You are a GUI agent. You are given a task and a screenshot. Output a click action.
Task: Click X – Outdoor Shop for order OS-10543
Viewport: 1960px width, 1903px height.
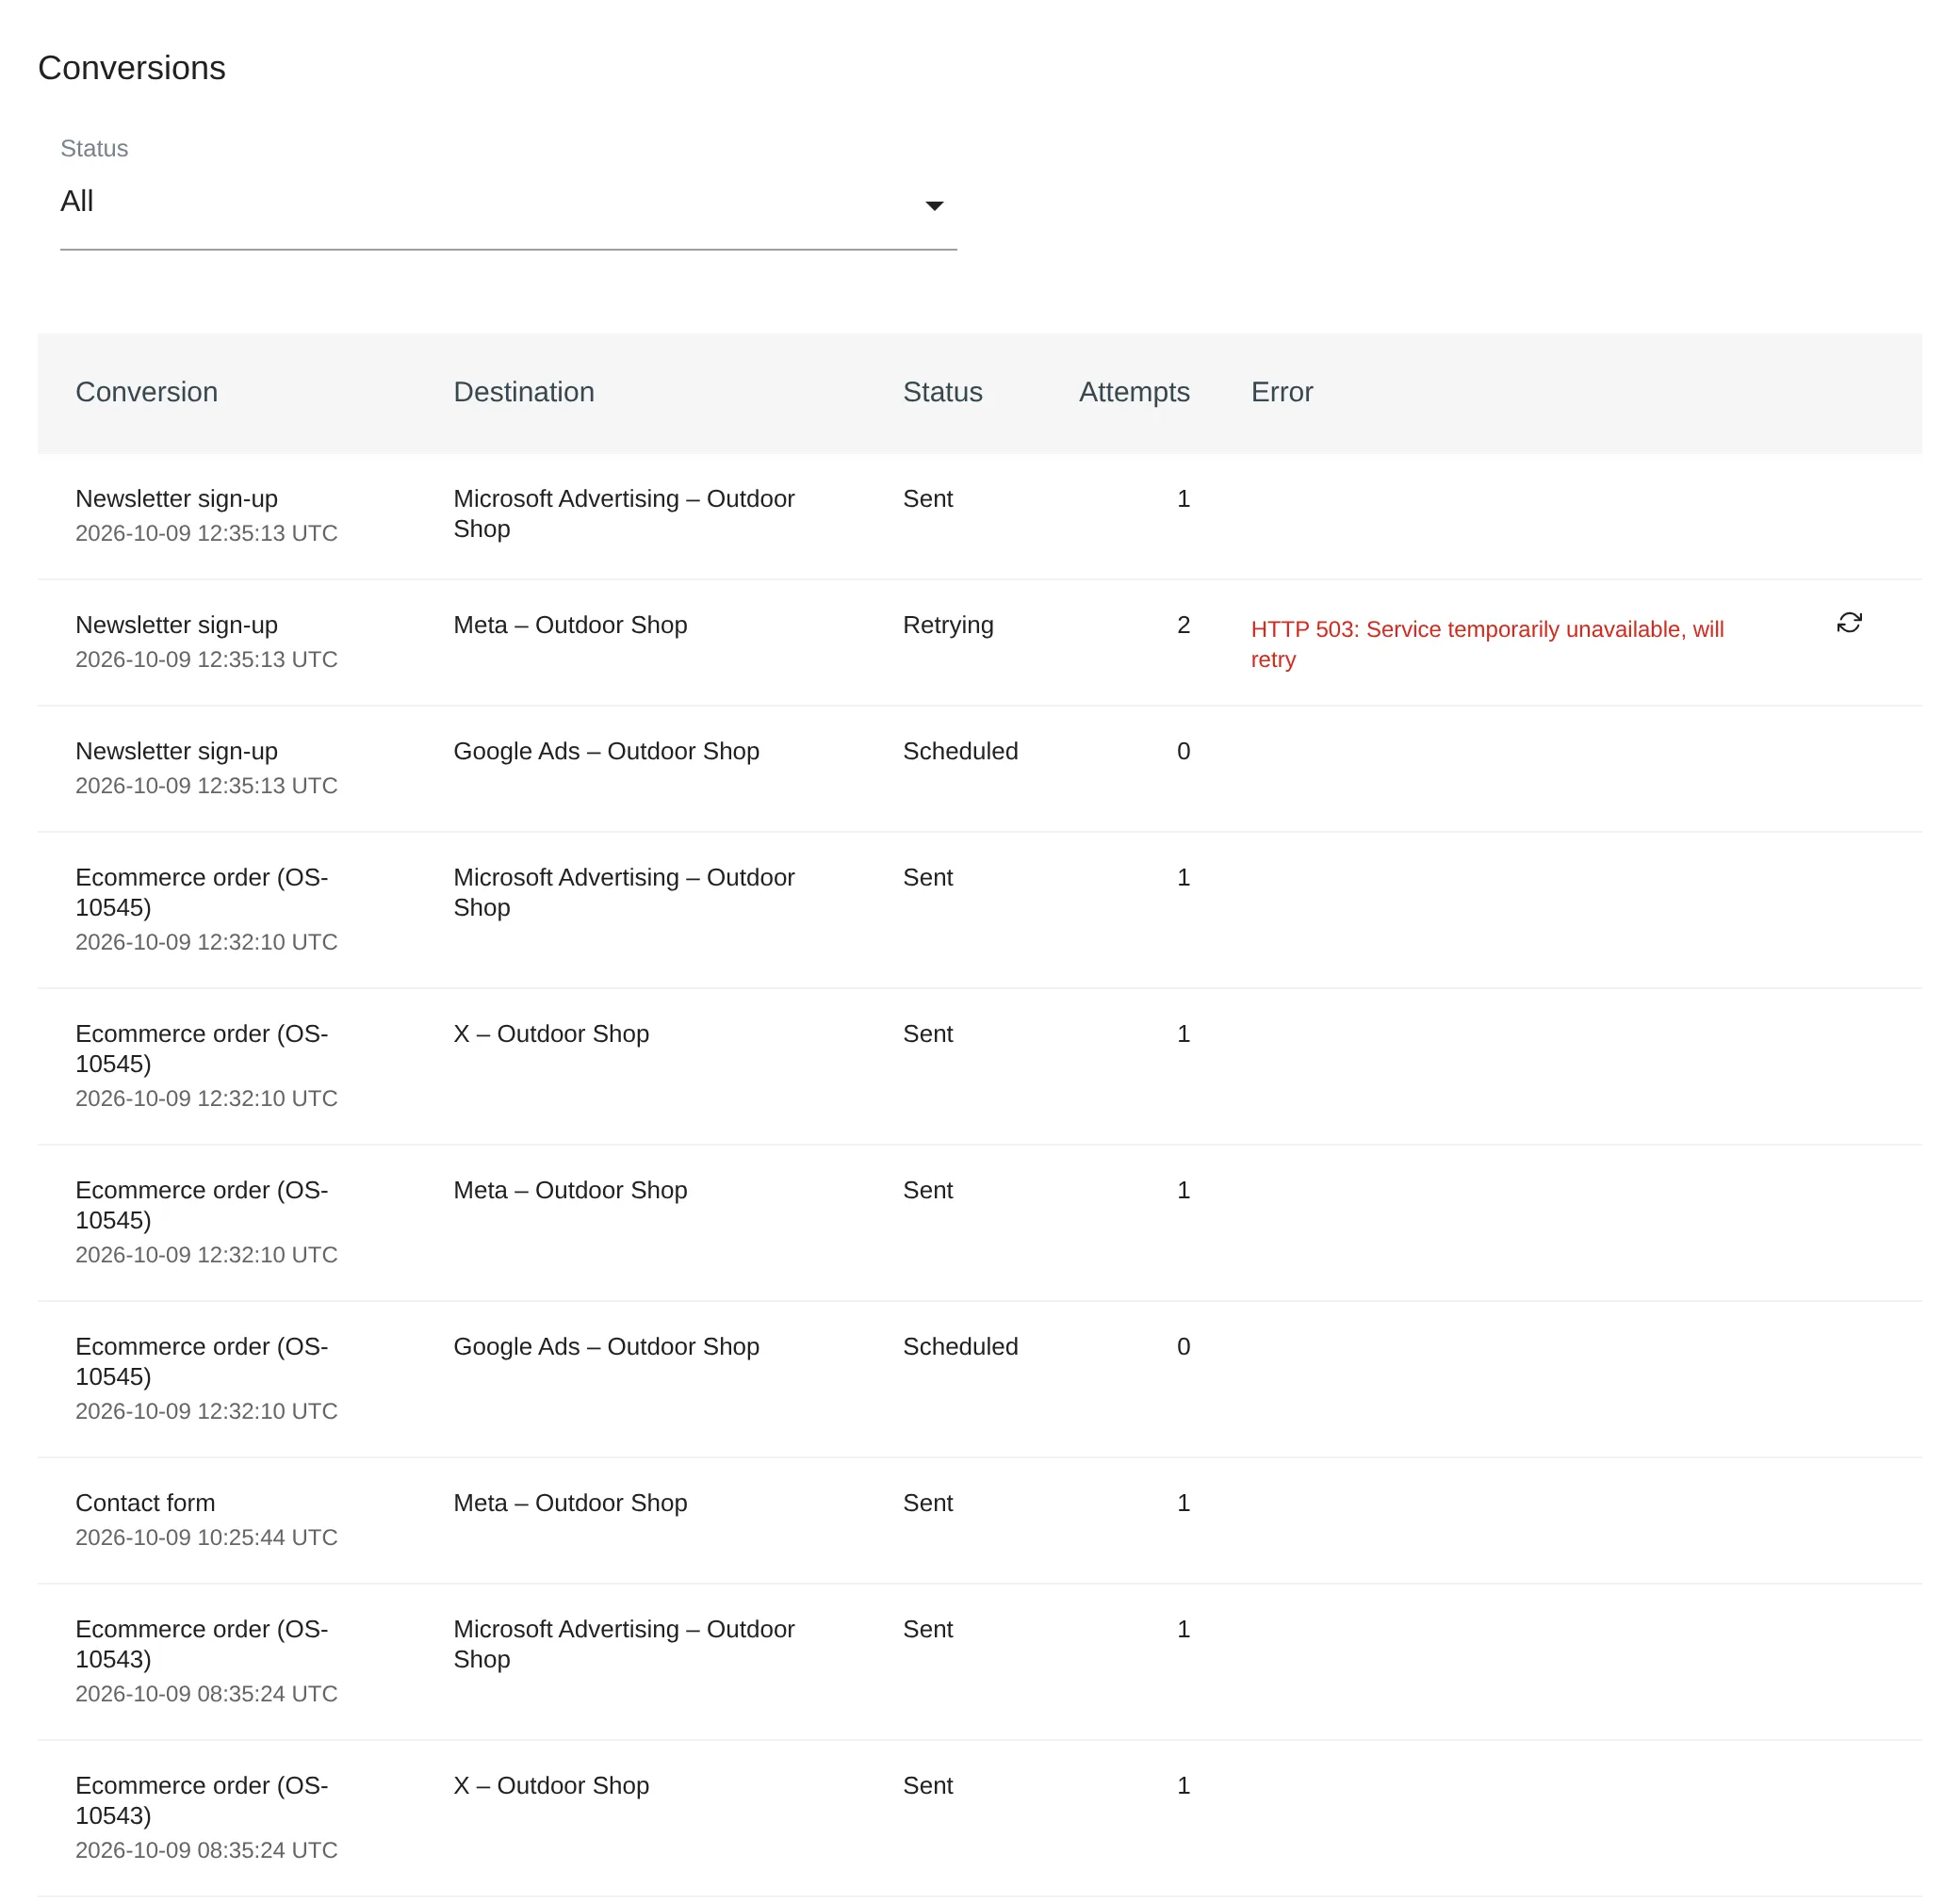551,1785
